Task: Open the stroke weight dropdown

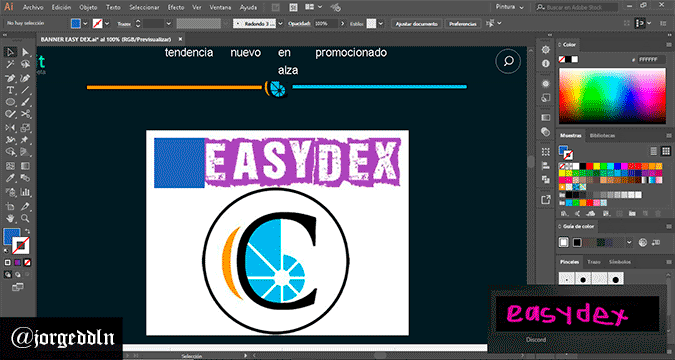Action: (x=169, y=24)
